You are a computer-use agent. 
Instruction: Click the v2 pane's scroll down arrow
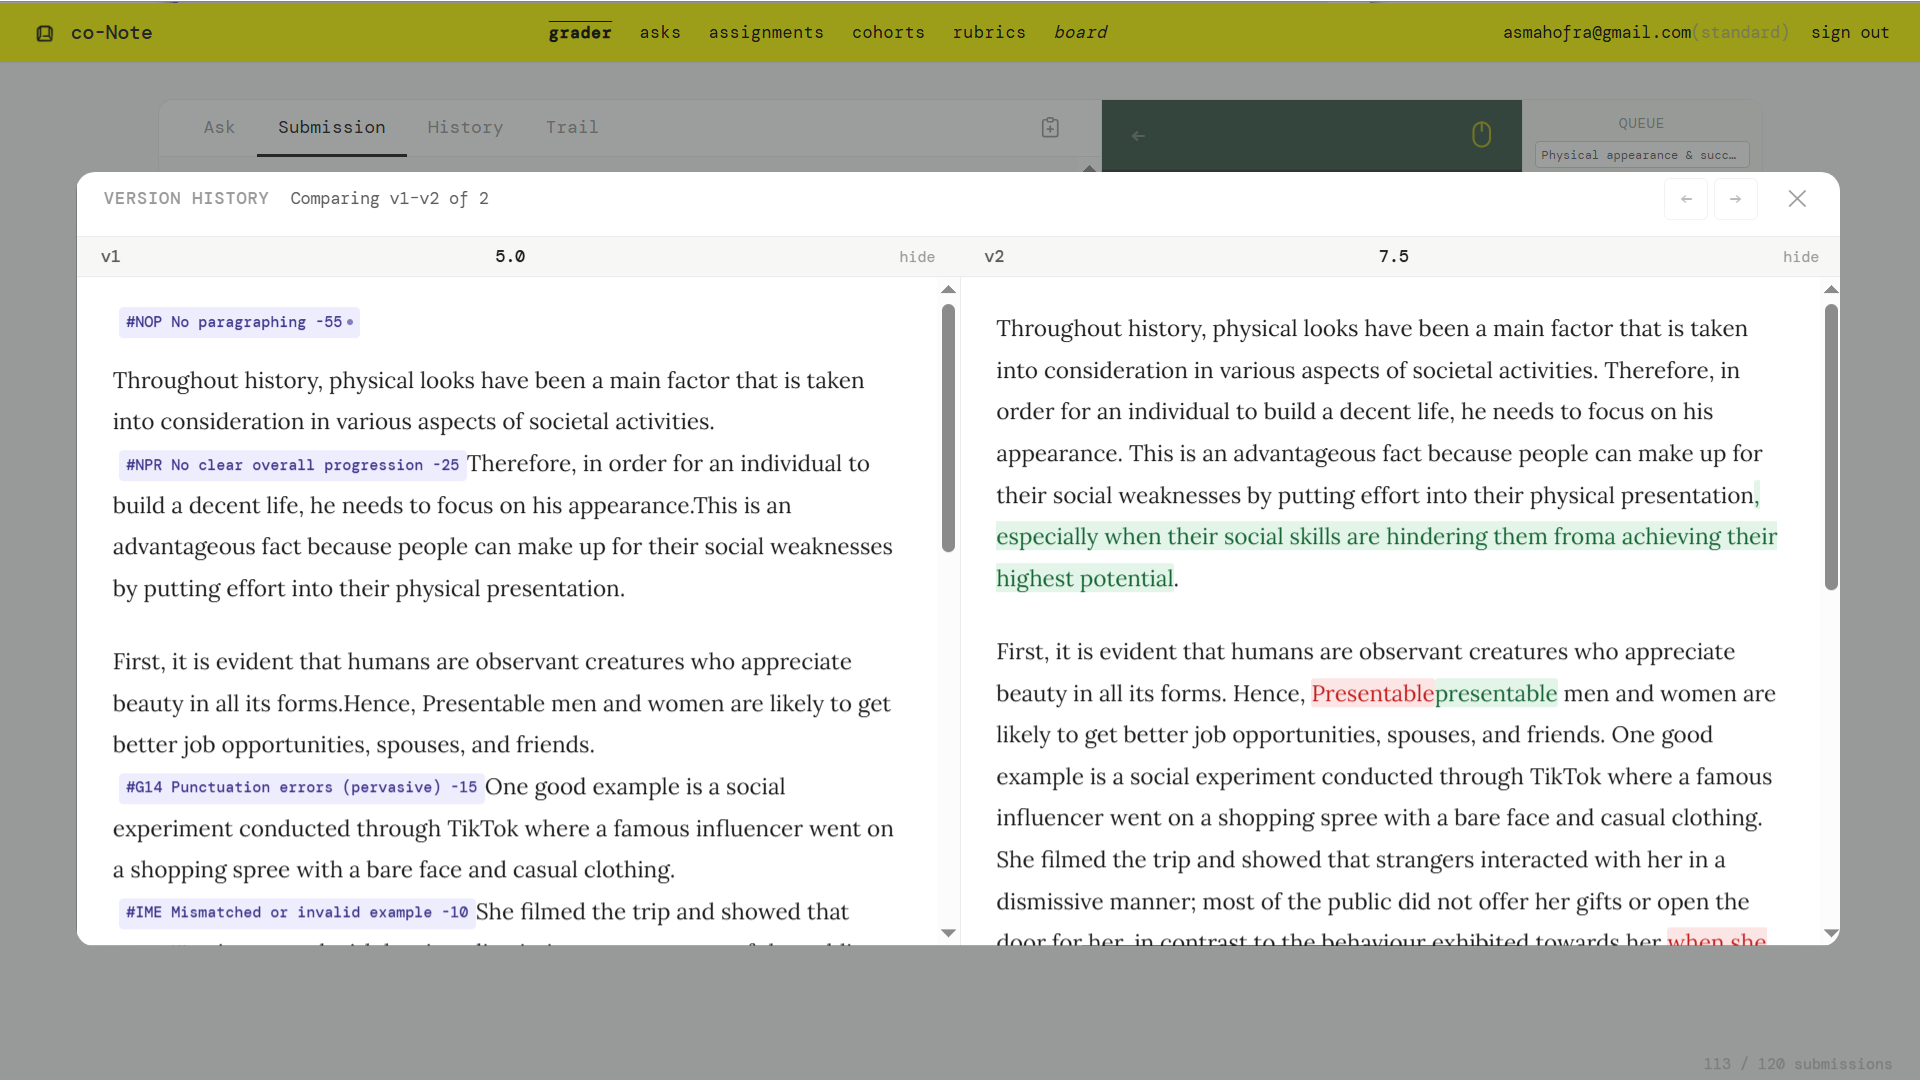tap(1831, 933)
